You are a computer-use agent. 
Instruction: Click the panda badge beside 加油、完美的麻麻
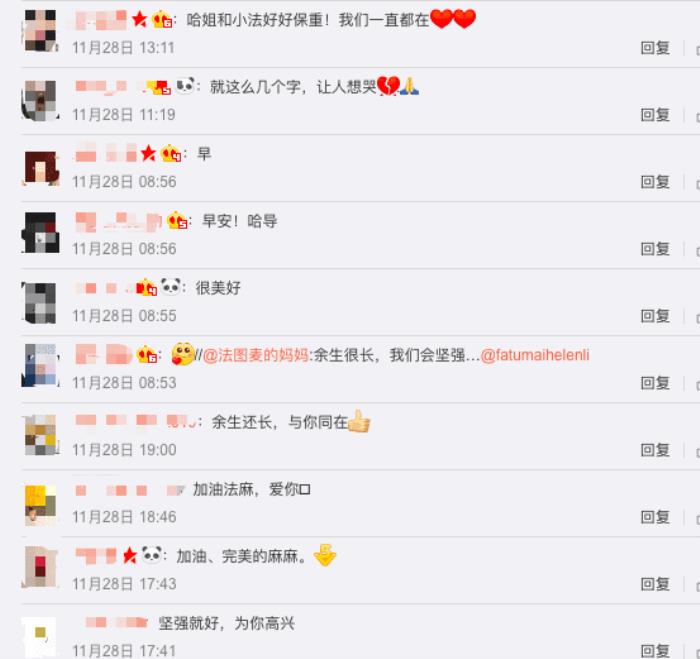coord(152,555)
